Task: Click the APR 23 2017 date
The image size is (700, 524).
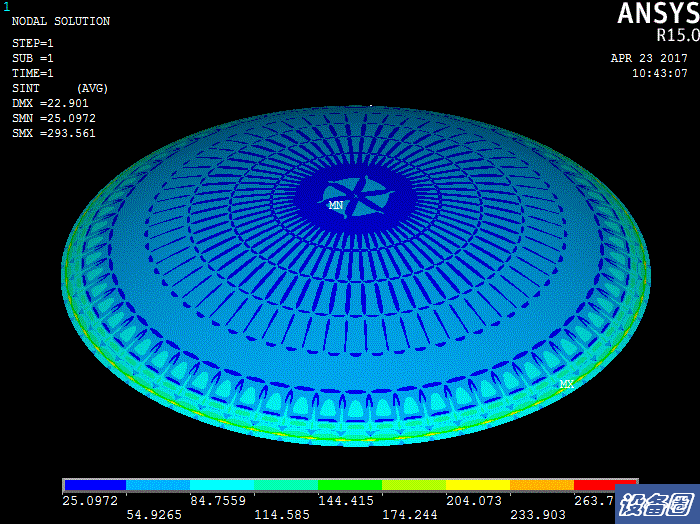Action: (x=649, y=58)
